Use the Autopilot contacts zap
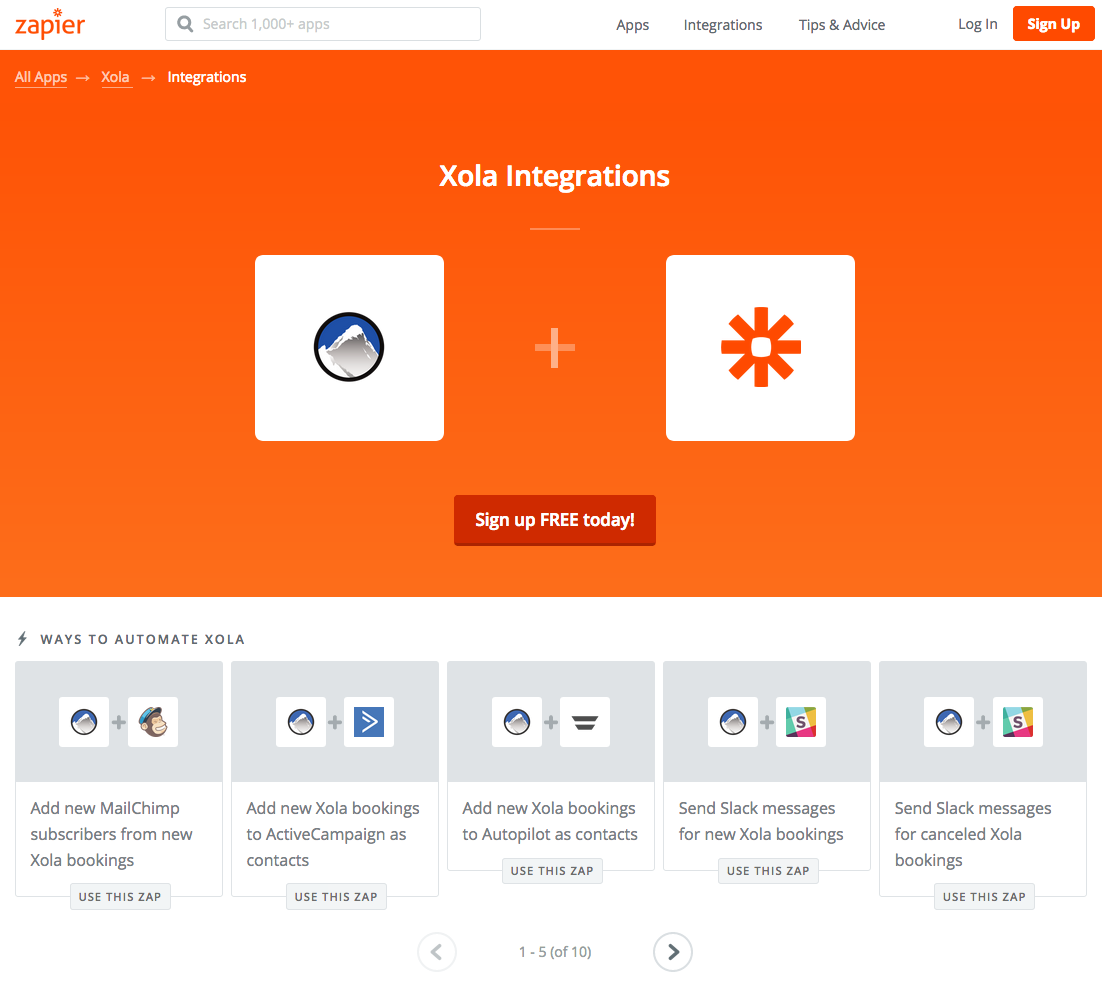This screenshot has width=1102, height=984. 552,871
